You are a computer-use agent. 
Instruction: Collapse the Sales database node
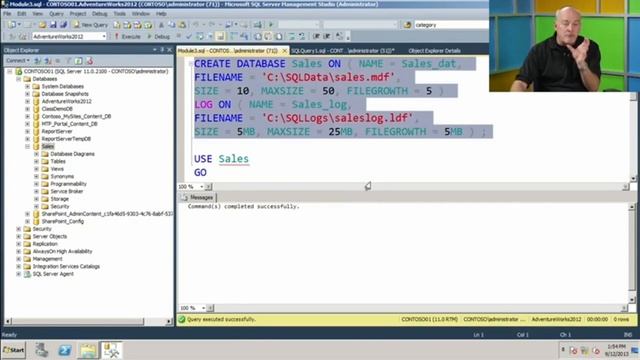[x=27, y=146]
